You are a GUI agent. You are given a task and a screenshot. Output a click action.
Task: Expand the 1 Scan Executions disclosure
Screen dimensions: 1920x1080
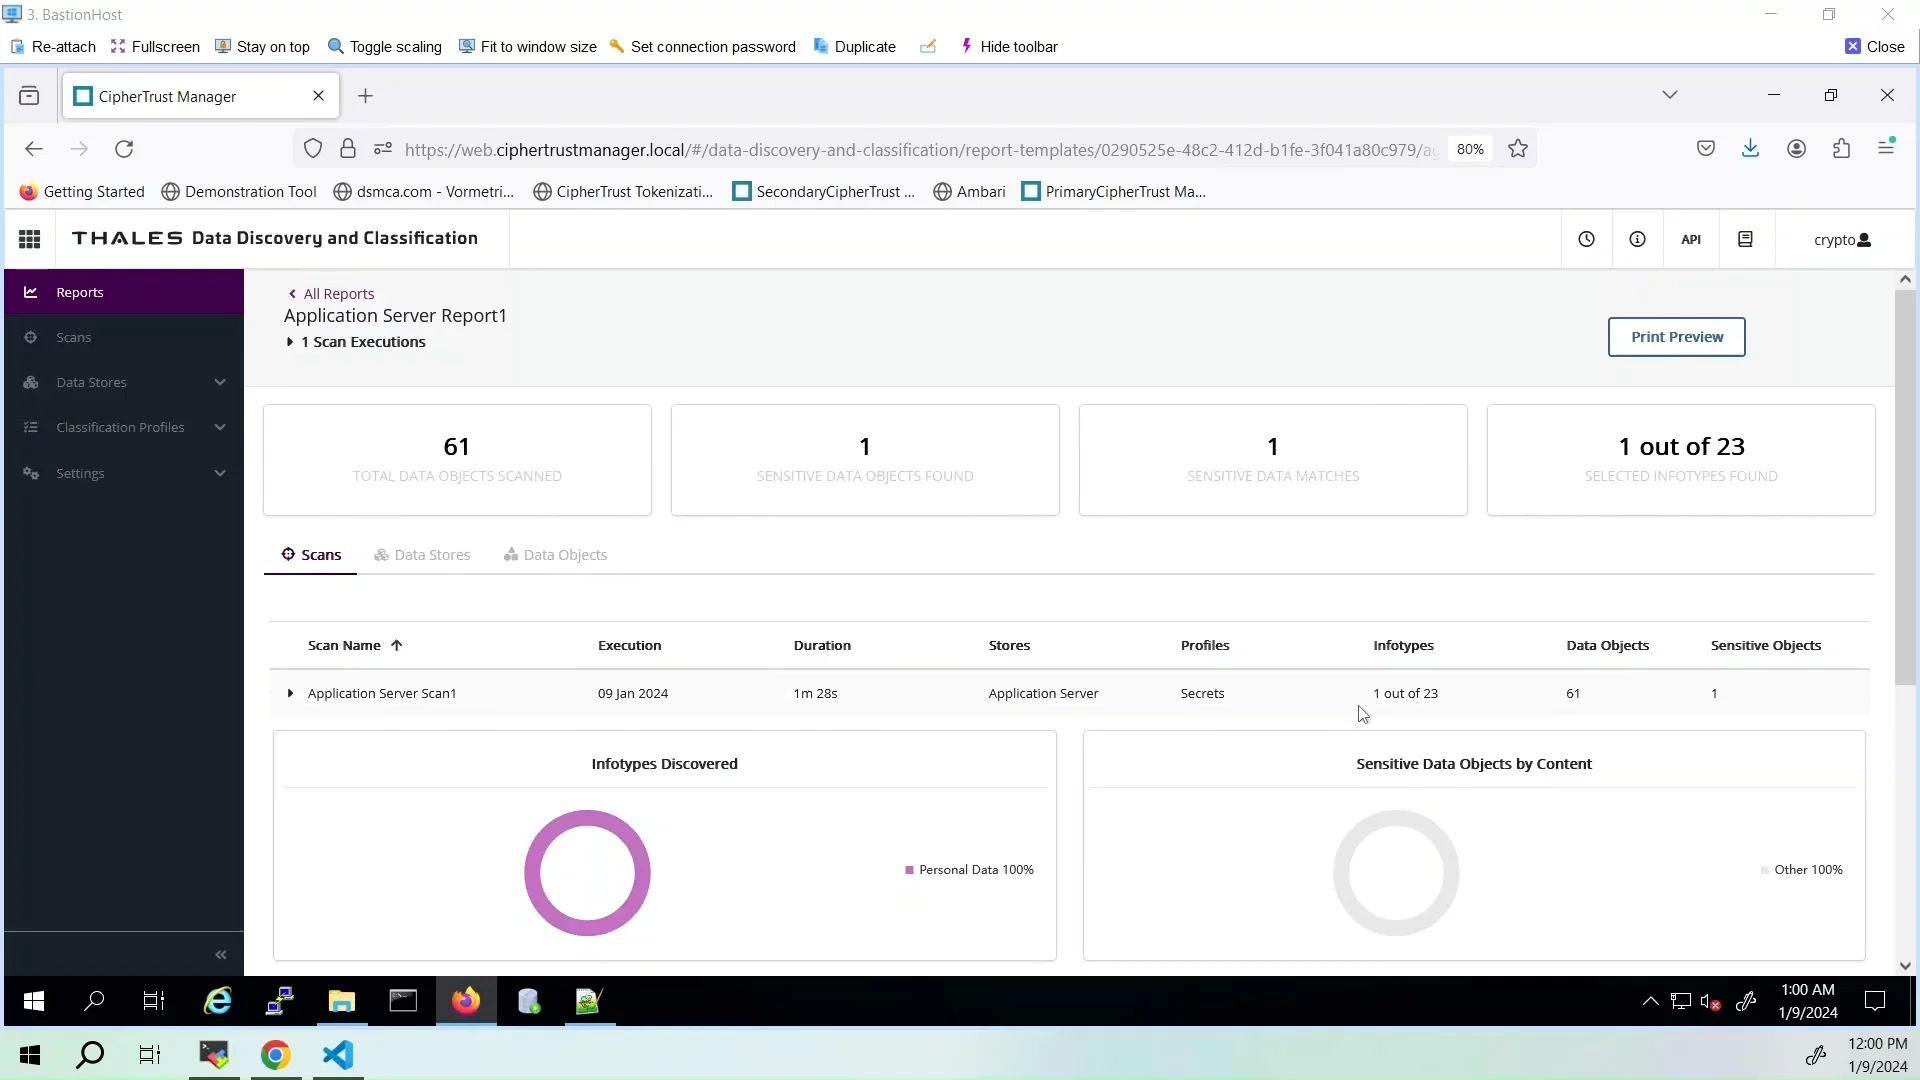pos(290,342)
